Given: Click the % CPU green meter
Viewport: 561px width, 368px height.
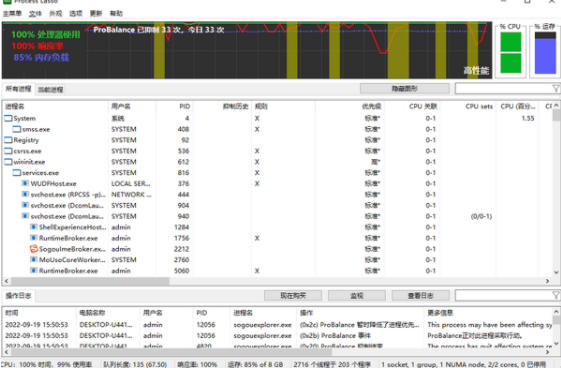Looking at the screenshot, I should 511,52.
